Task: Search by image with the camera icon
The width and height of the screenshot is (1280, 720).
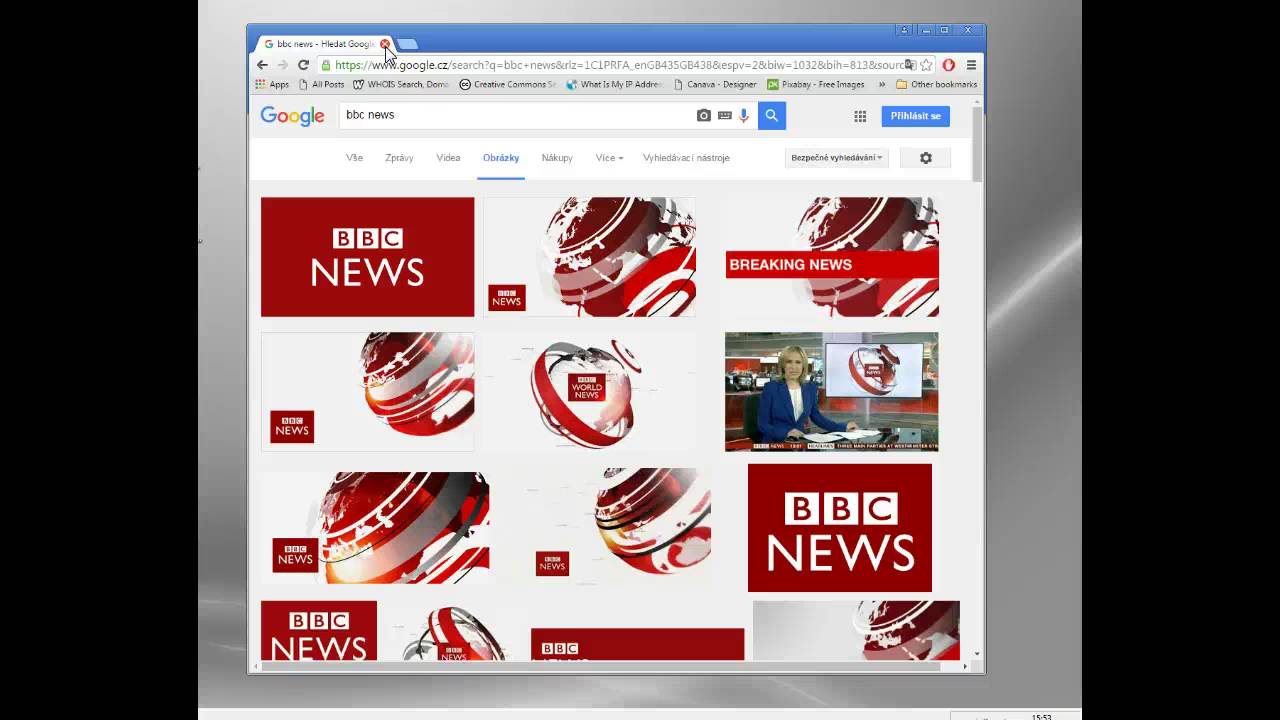Action: [703, 116]
